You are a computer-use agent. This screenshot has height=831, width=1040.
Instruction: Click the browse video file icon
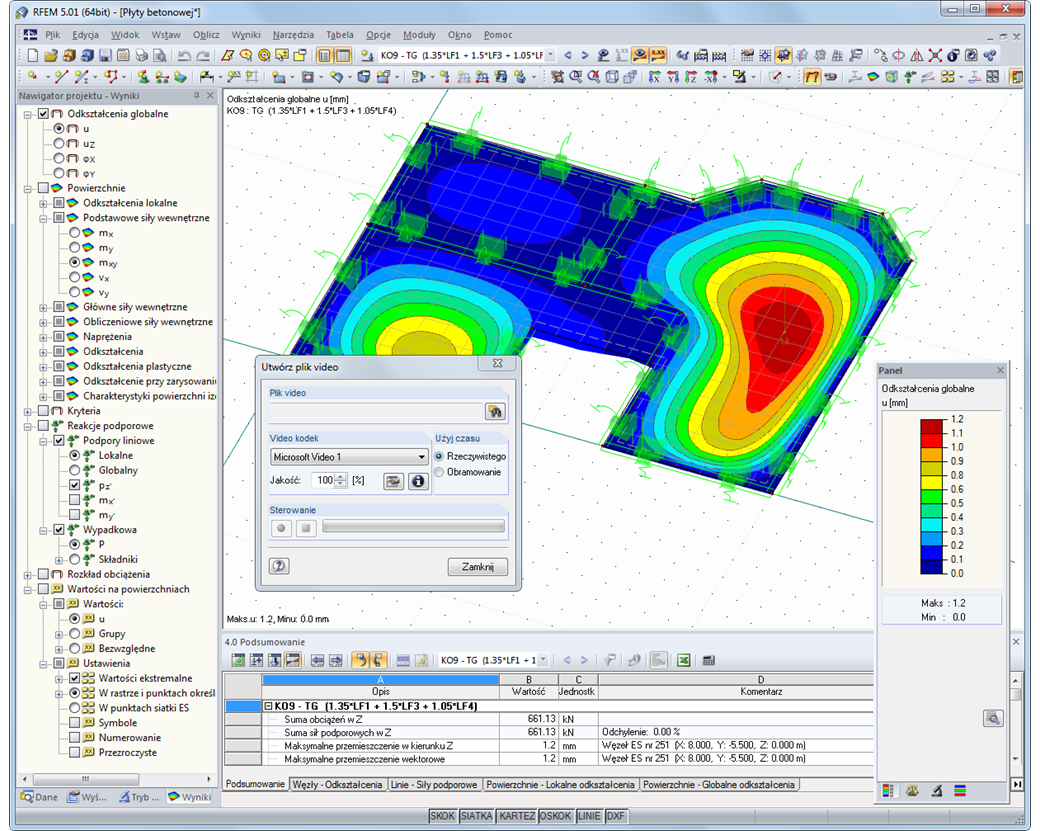[495, 412]
